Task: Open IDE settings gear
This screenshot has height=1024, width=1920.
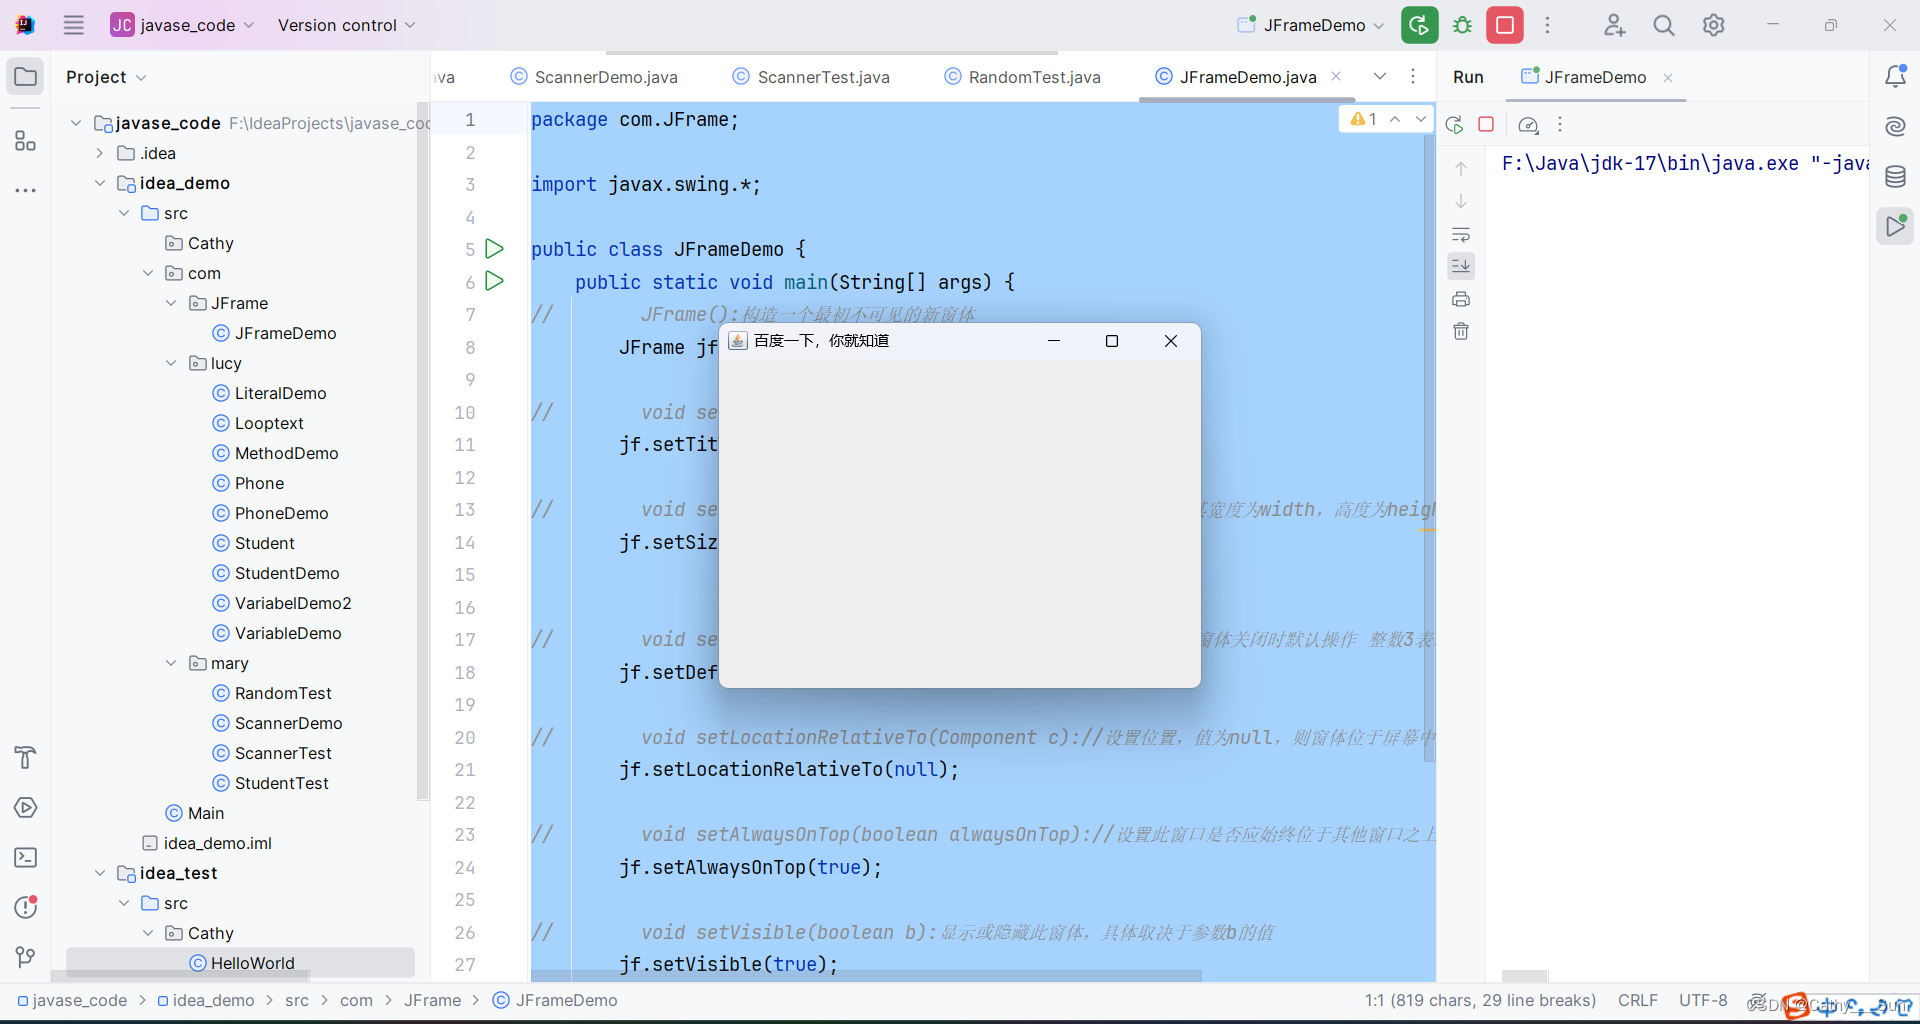Action: coord(1714,25)
